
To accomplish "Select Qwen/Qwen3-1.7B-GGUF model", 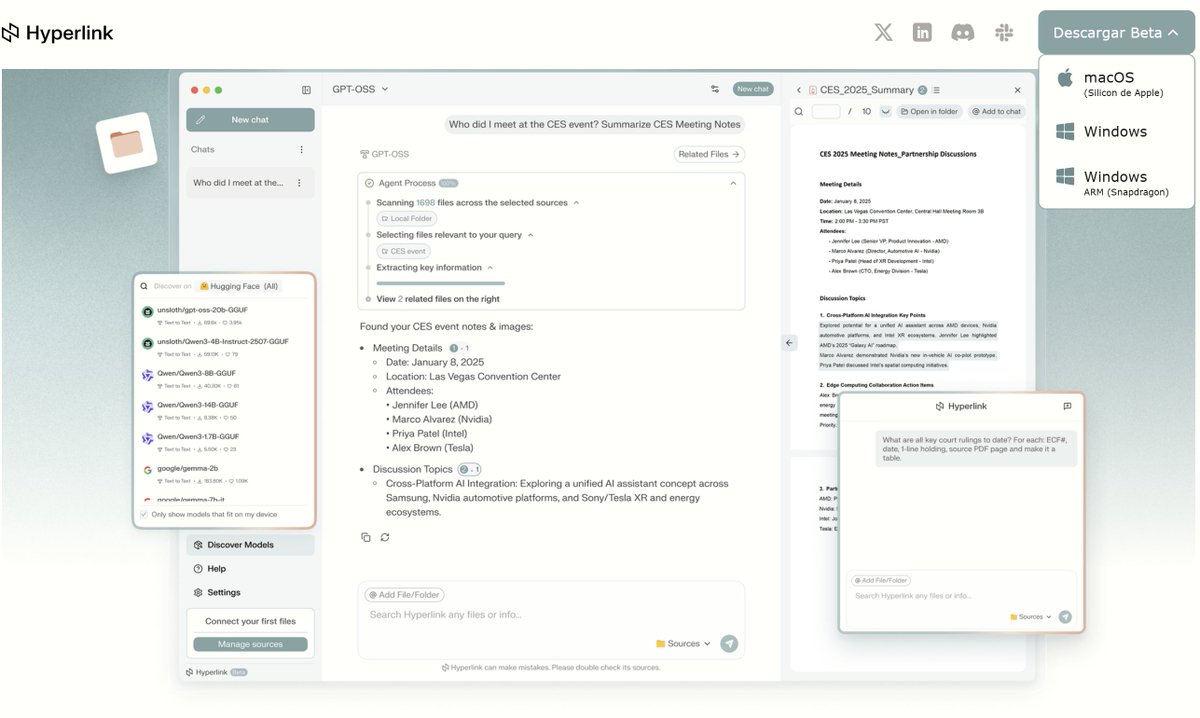I will click(x=225, y=442).
